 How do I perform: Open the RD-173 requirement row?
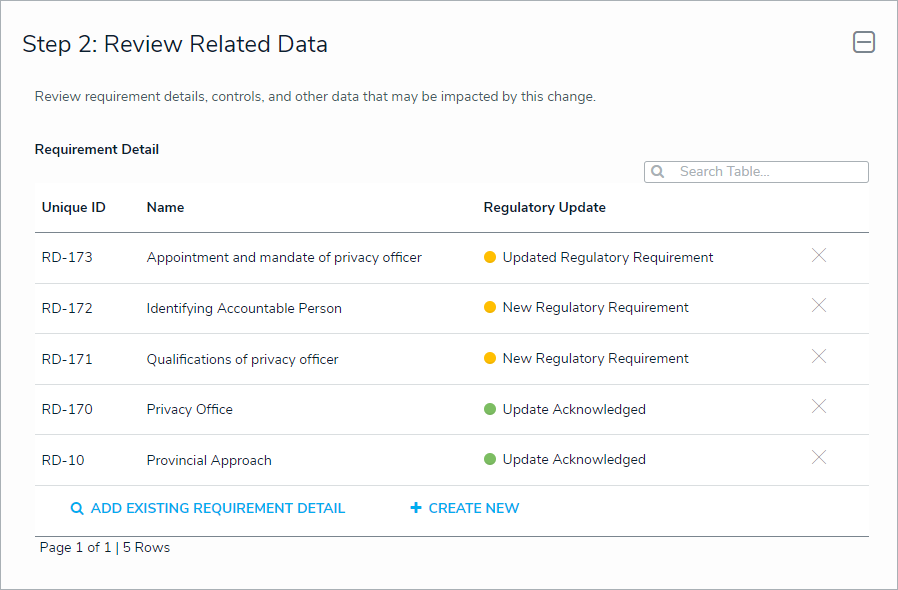67,258
